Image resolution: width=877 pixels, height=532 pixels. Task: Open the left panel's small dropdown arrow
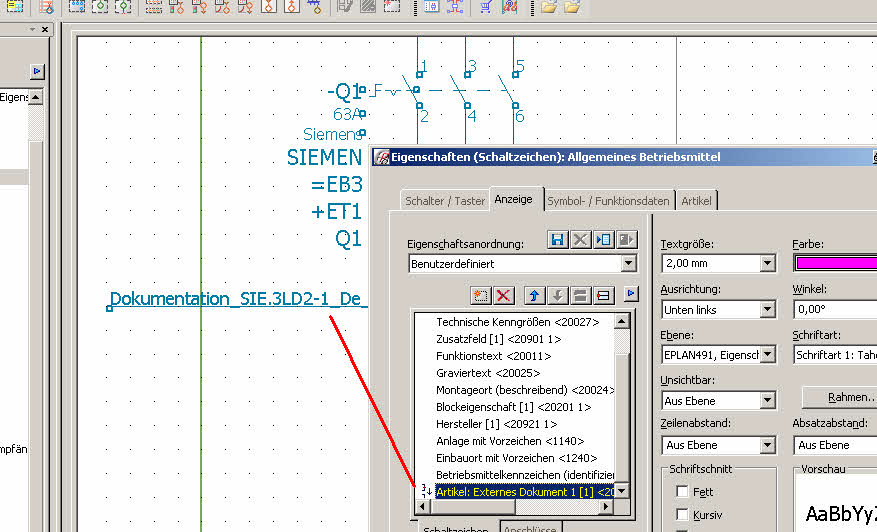point(32,29)
